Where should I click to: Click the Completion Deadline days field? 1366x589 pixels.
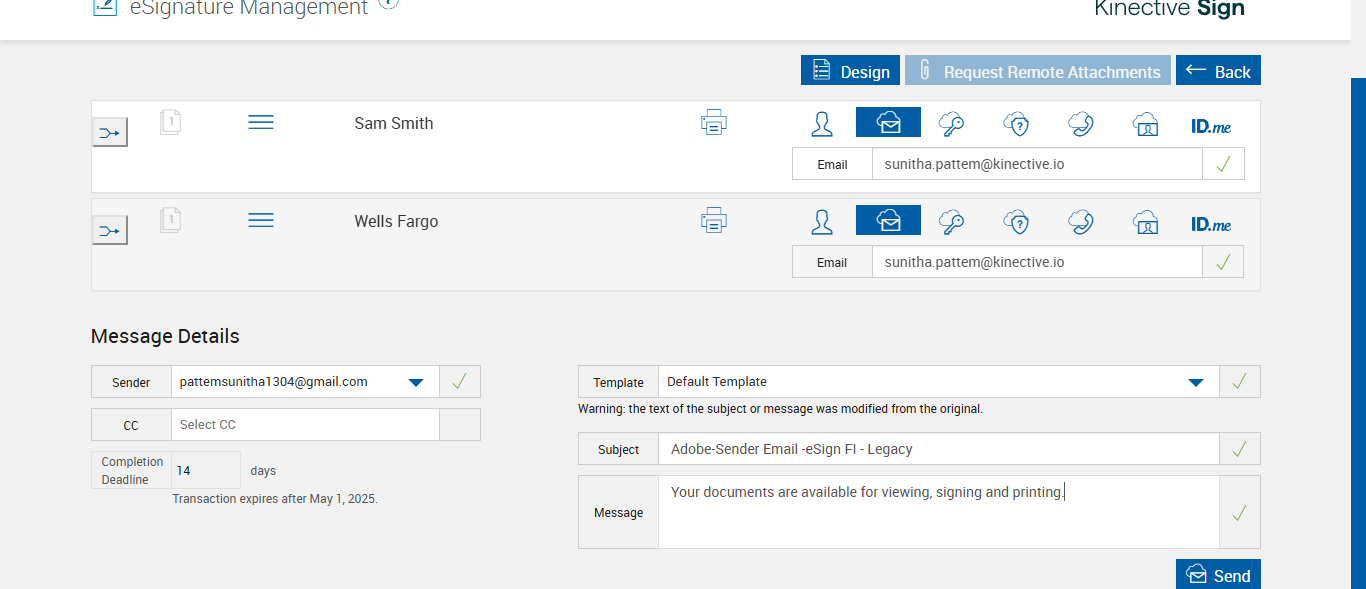pyautogui.click(x=205, y=470)
